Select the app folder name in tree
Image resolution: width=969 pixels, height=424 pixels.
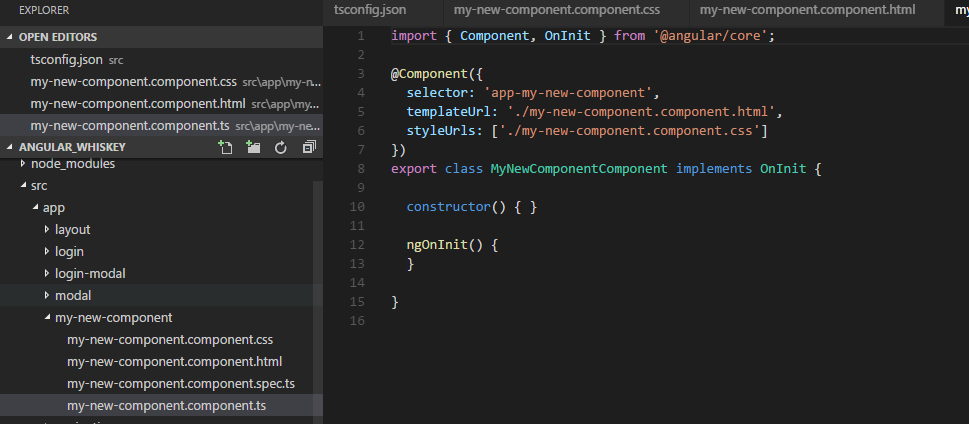54,208
